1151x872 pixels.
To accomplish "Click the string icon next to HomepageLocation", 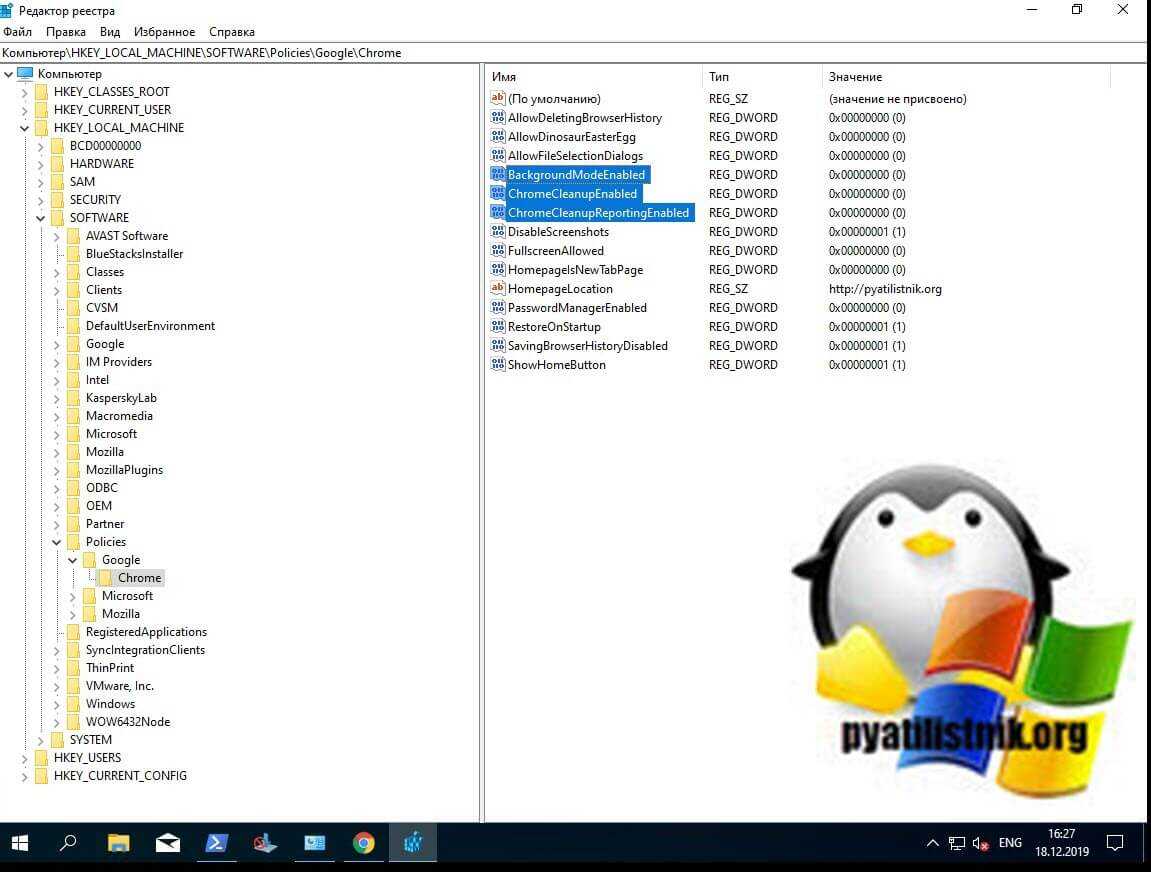I will (x=497, y=289).
